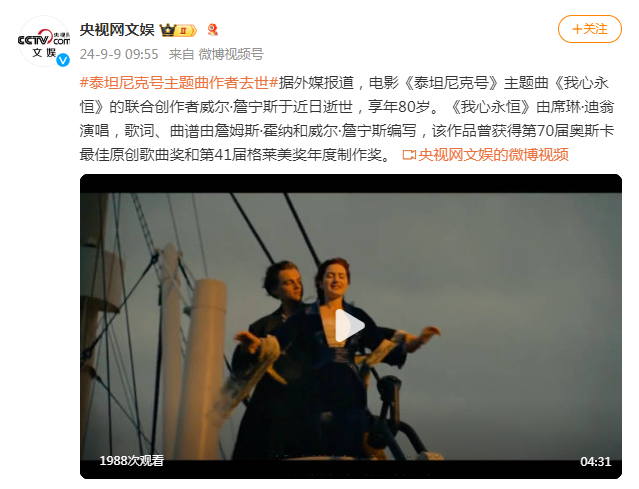Click the Roman numeral II level tag
Image resolution: width=639 pixels, height=489 pixels.
[185, 31]
